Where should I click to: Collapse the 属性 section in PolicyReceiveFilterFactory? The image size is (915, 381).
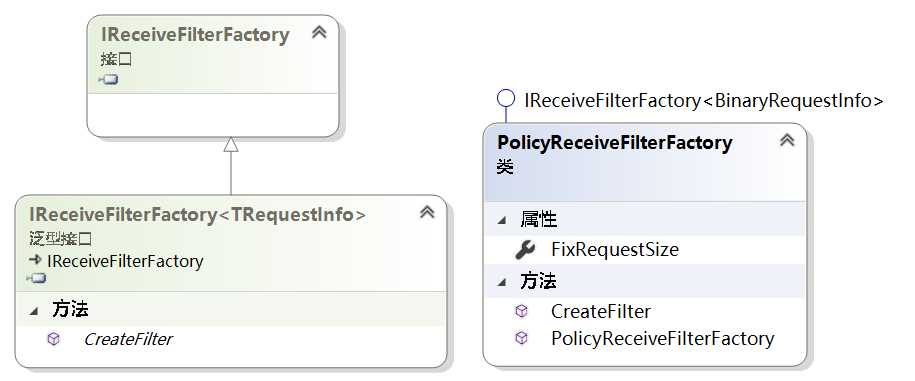(x=501, y=220)
